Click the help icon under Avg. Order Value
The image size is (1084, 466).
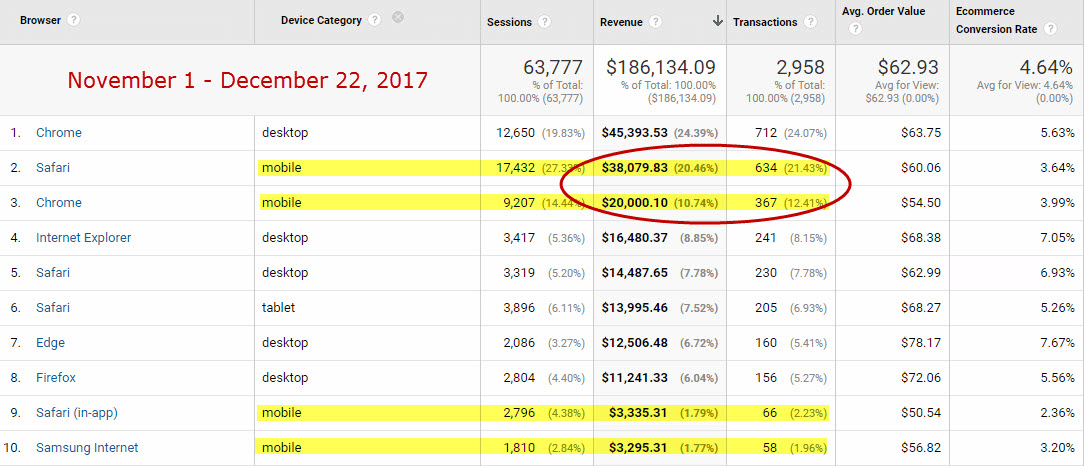point(855,29)
